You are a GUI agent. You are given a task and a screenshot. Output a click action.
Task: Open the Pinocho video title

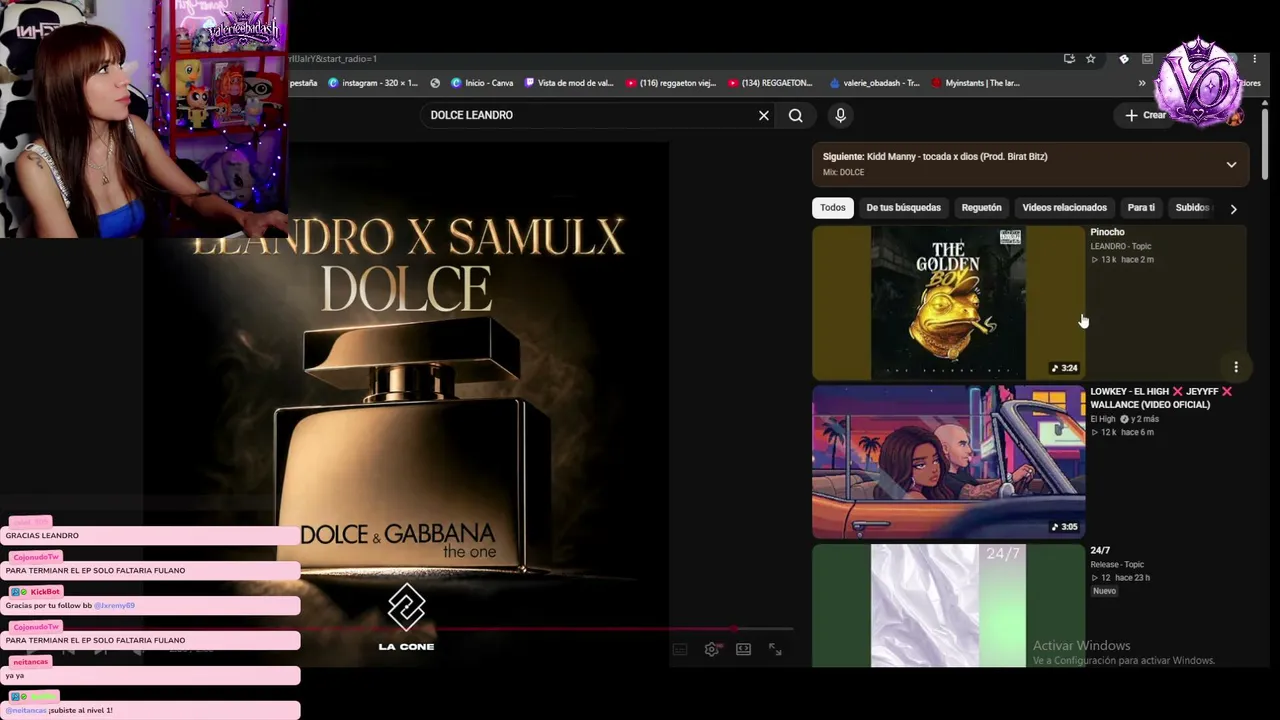click(x=1107, y=232)
